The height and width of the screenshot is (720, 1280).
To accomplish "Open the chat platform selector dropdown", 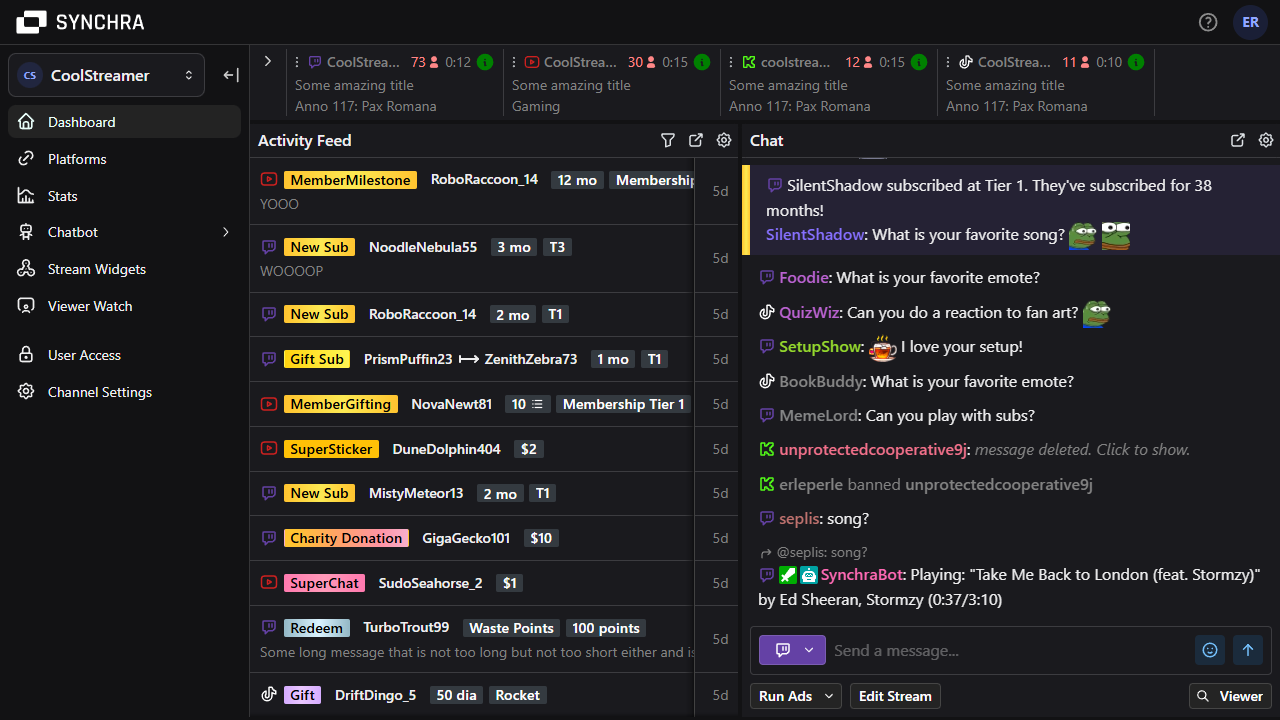I will pos(792,650).
